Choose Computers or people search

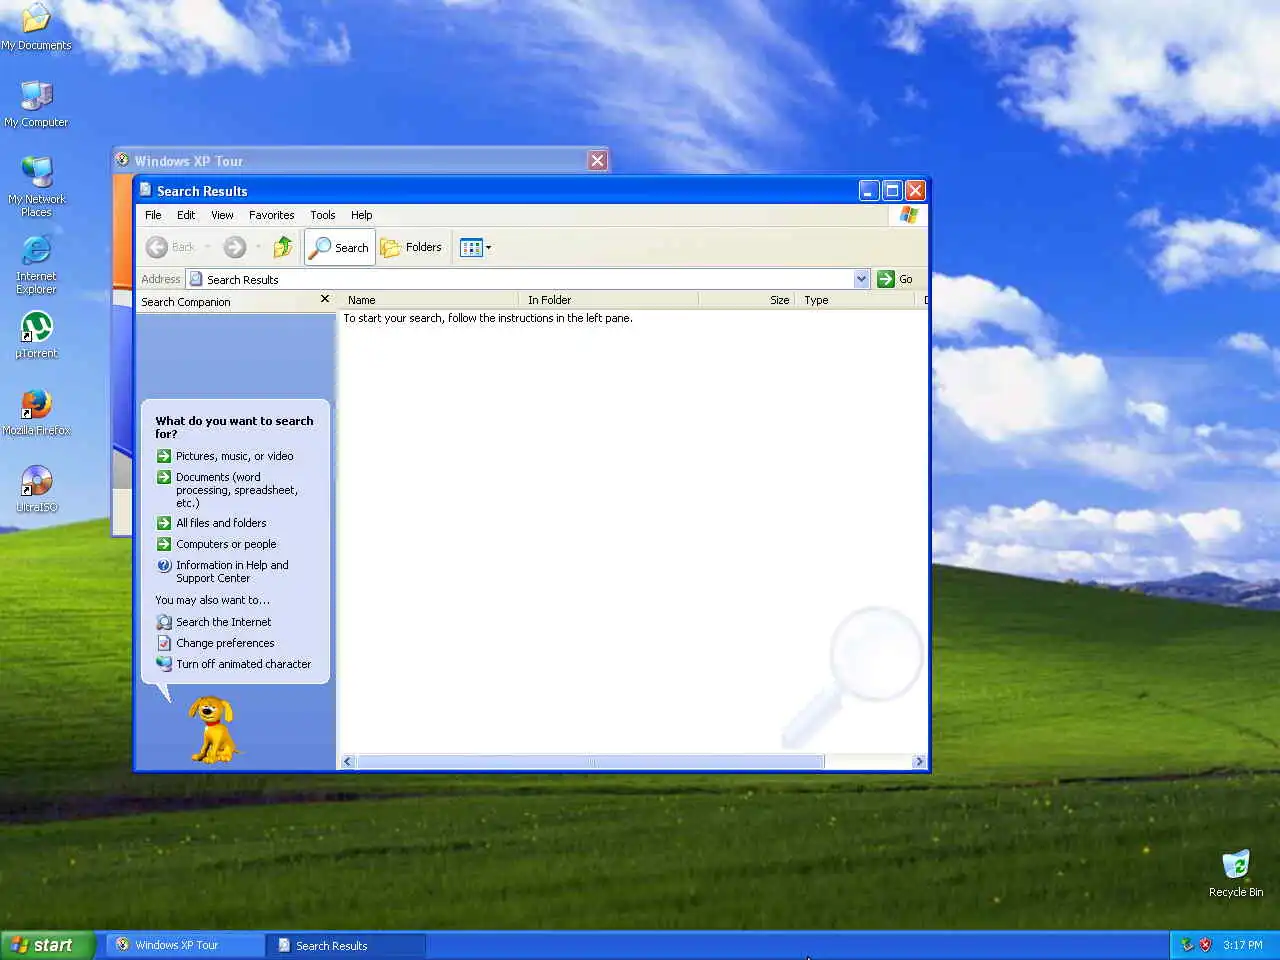click(216, 544)
